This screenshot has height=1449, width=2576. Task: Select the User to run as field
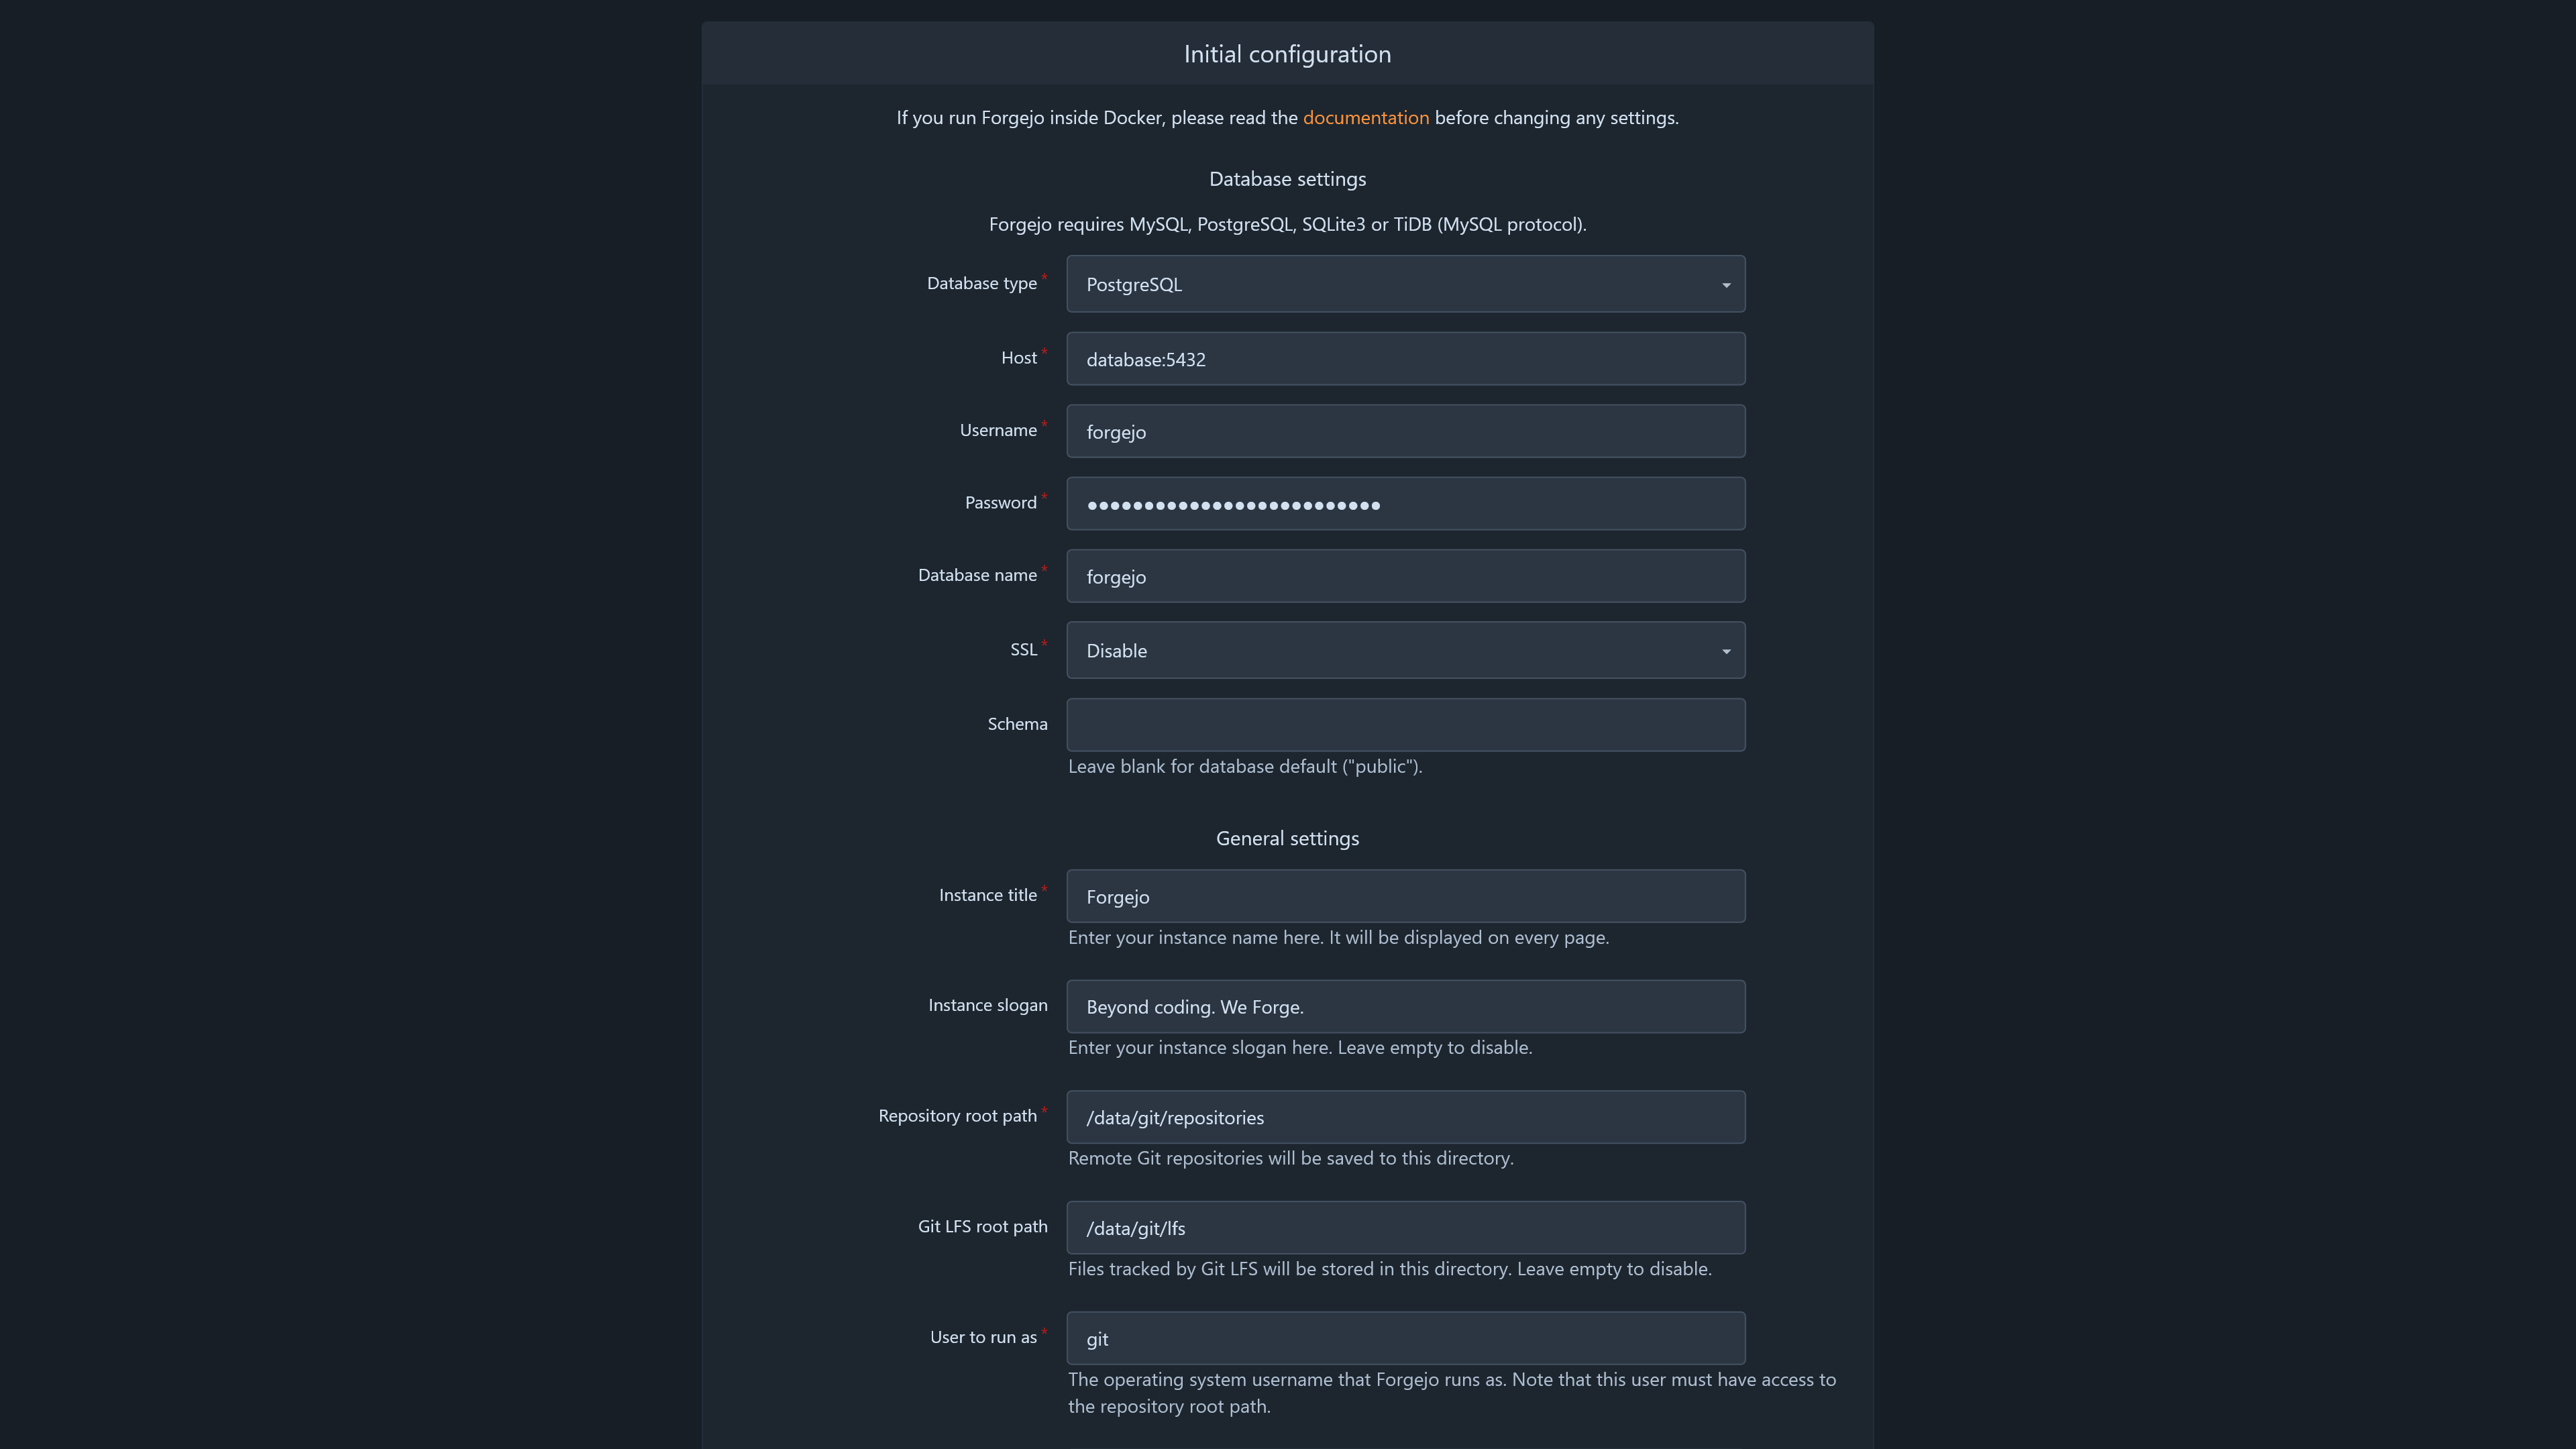coord(1405,1338)
